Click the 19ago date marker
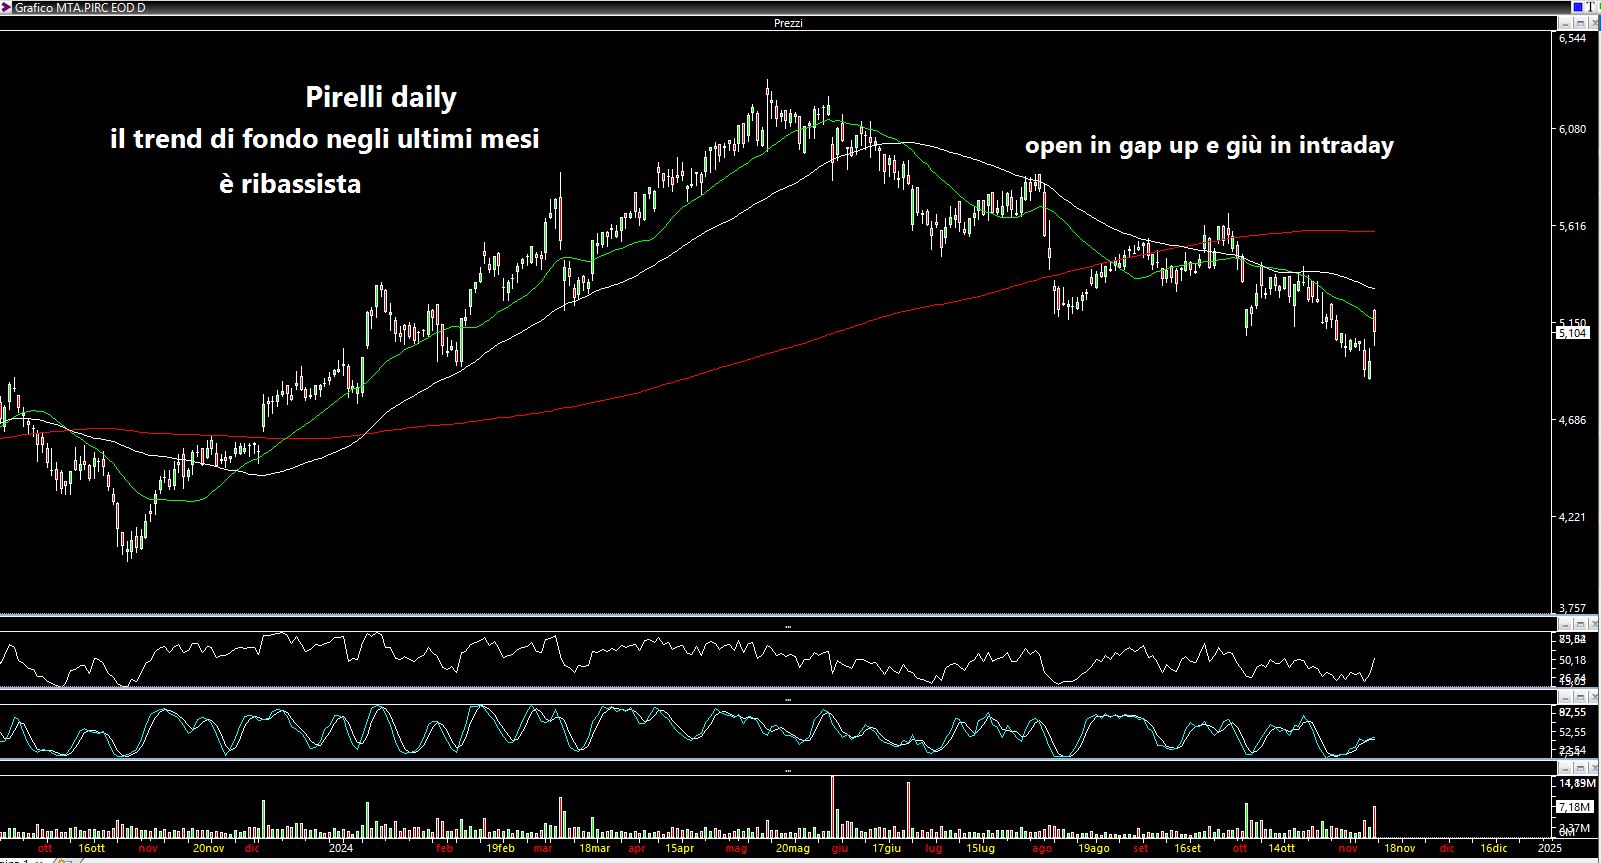 1093,848
